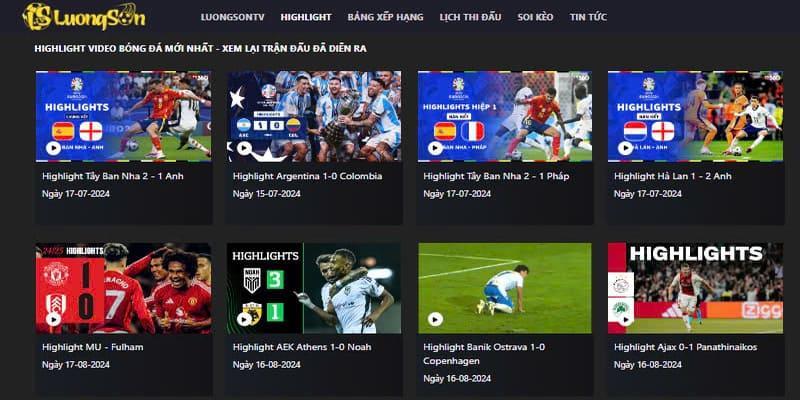Screen dimensions: 800x400
Task: Click the Argentina trophy celebration thumbnail
Action: (x=314, y=116)
